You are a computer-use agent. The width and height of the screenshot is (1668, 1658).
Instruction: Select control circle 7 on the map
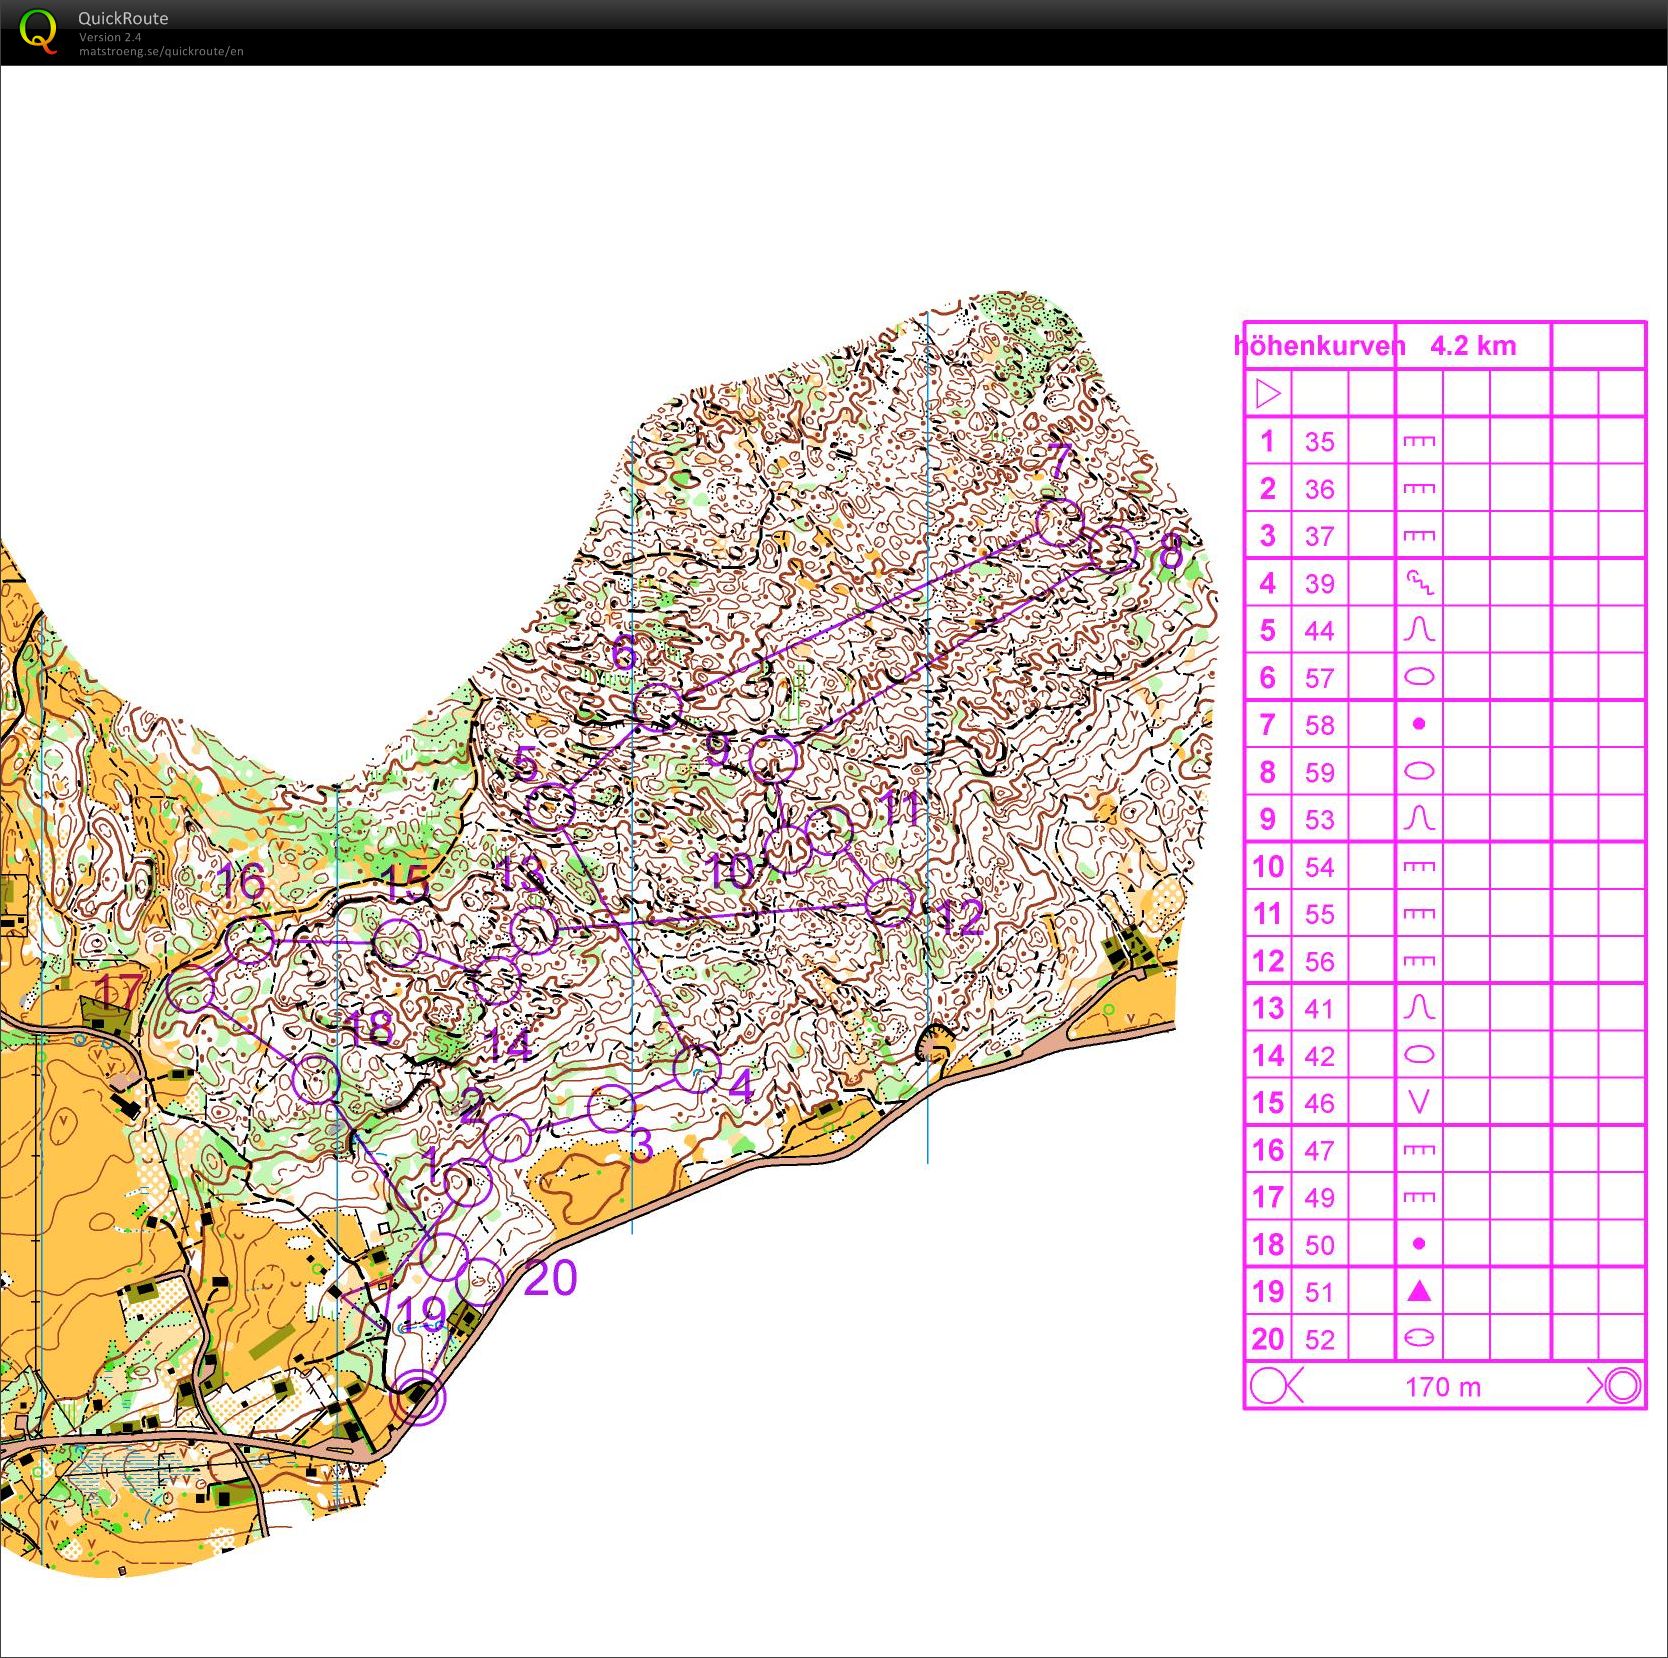tap(1059, 523)
